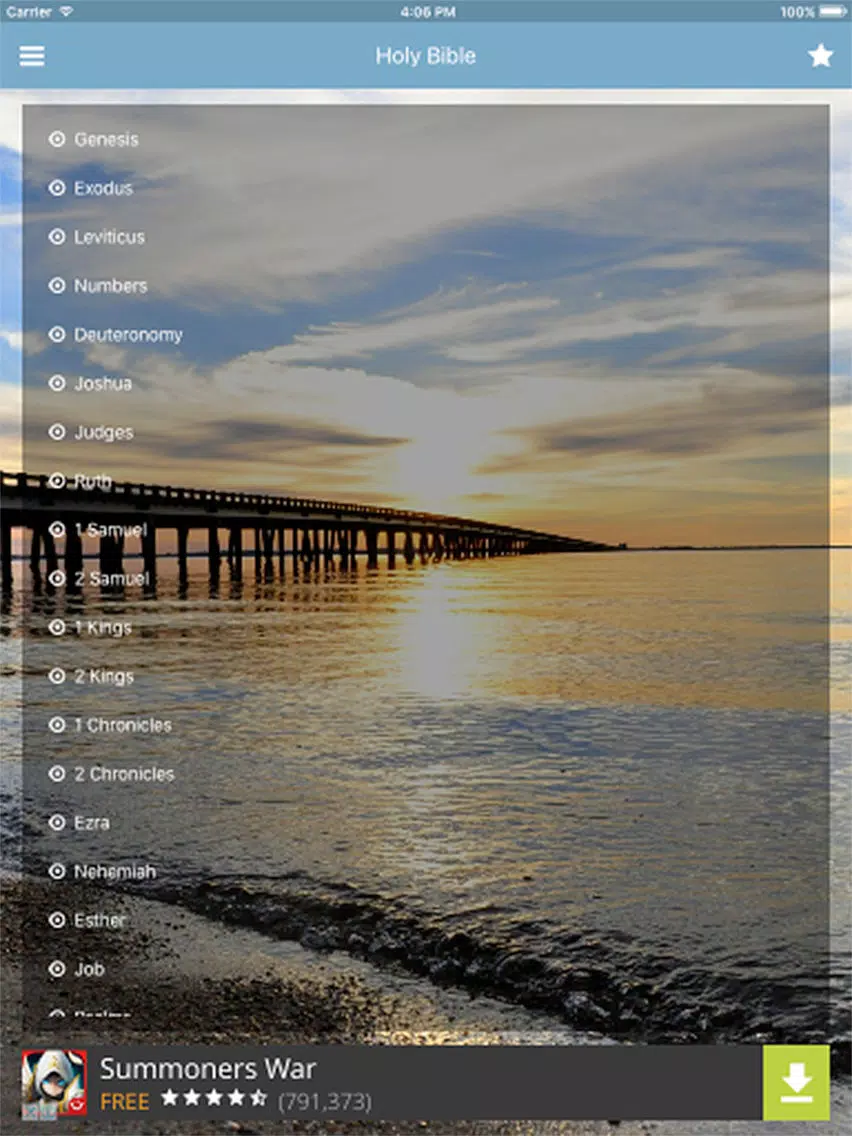Tap the bullet icon beside 2 Samuel
The image size is (852, 1136).
click(x=57, y=578)
